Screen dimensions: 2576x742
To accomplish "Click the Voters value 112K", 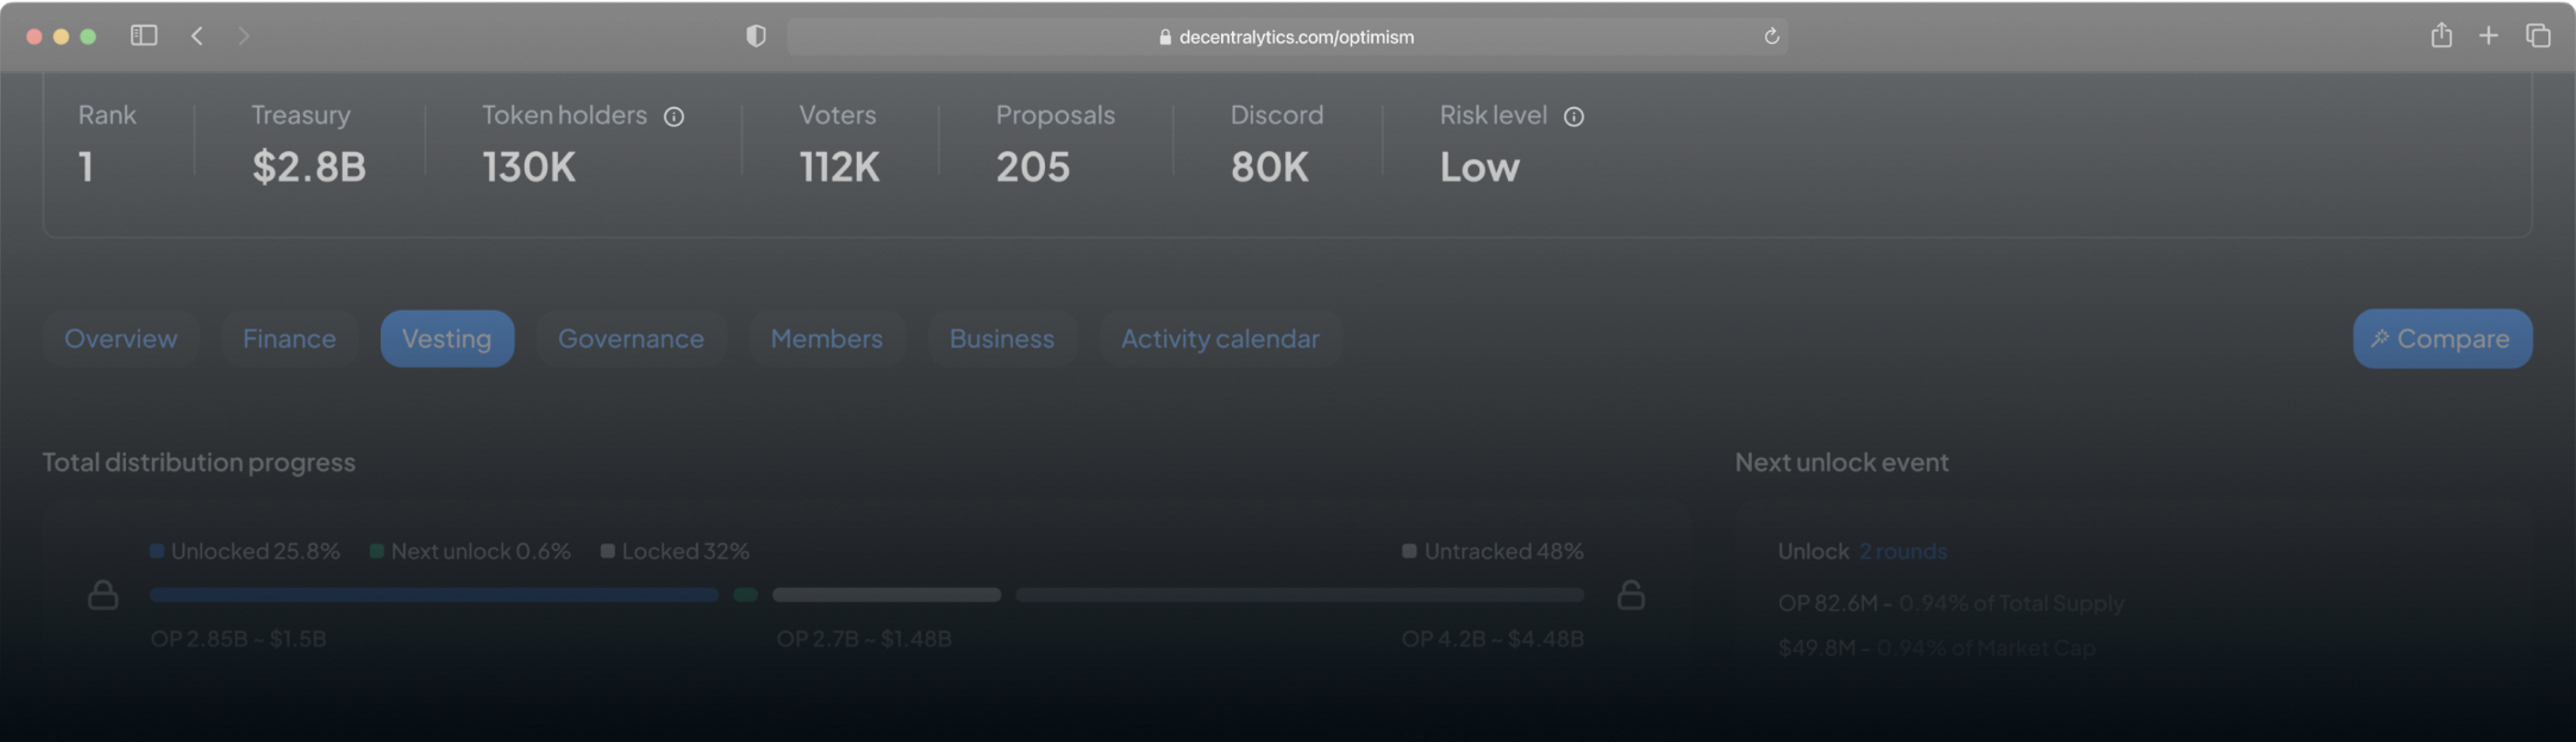I will click(839, 167).
